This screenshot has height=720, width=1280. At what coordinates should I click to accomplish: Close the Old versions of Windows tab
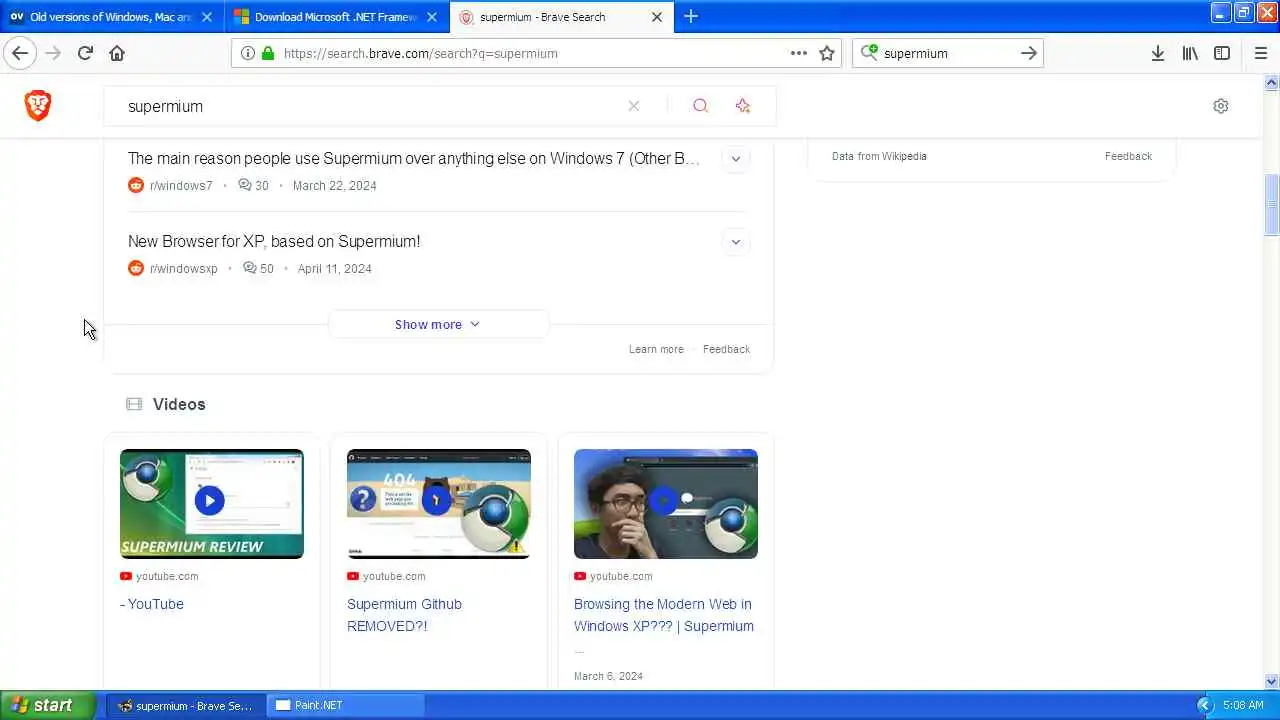[207, 17]
